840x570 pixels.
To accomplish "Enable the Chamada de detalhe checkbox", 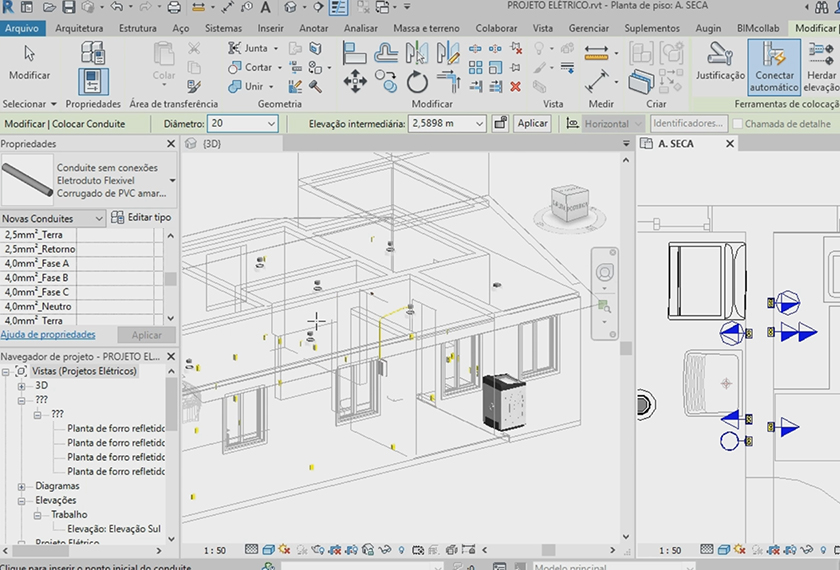I will 738,124.
